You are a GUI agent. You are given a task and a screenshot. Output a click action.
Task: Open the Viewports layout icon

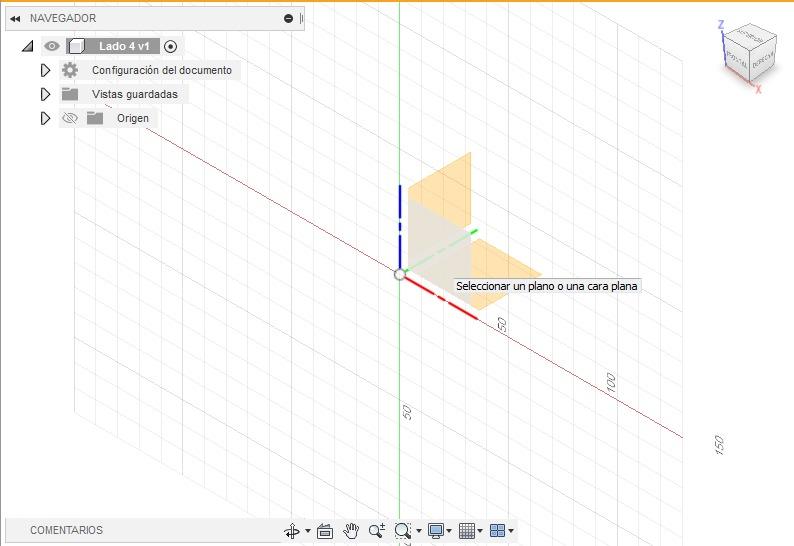point(498,531)
